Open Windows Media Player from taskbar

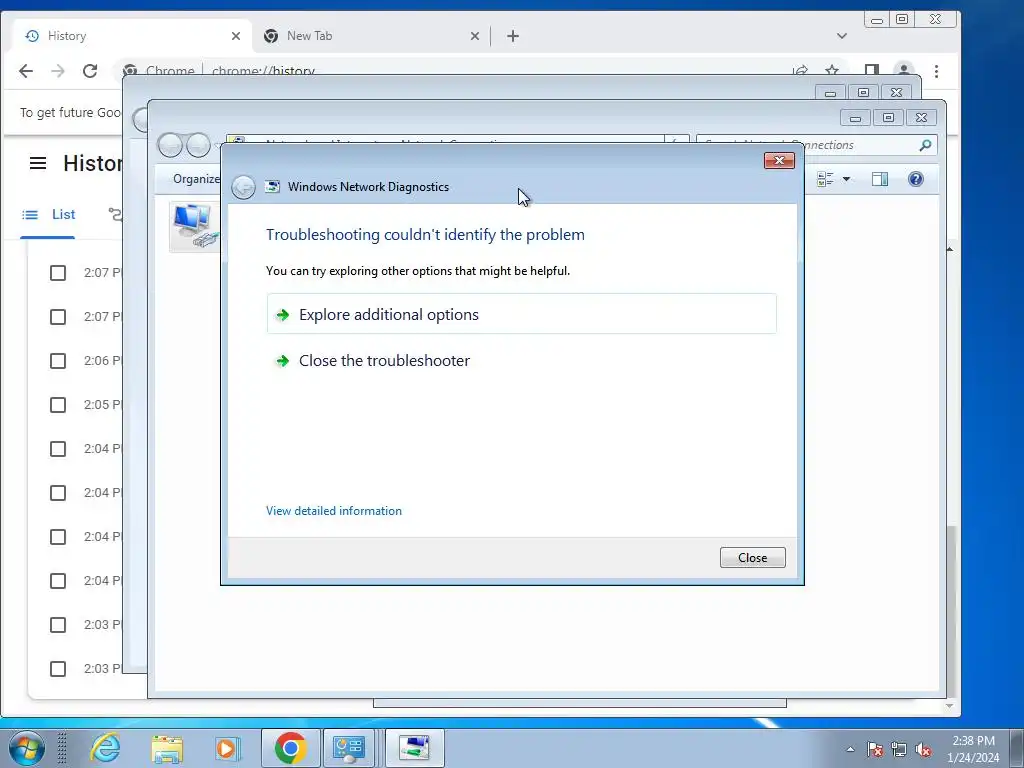(227, 748)
